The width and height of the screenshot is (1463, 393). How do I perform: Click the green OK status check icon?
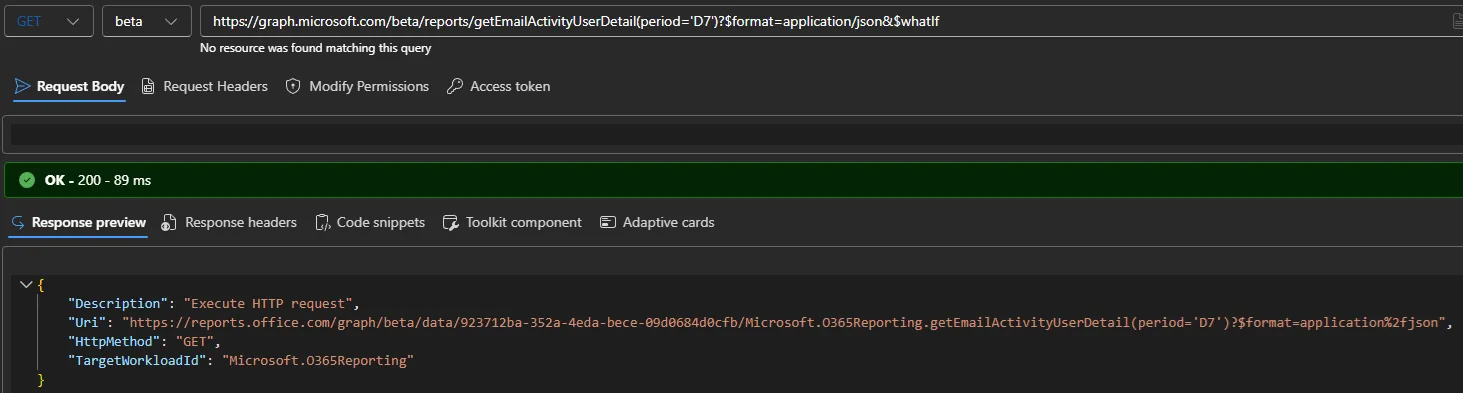coord(27,181)
